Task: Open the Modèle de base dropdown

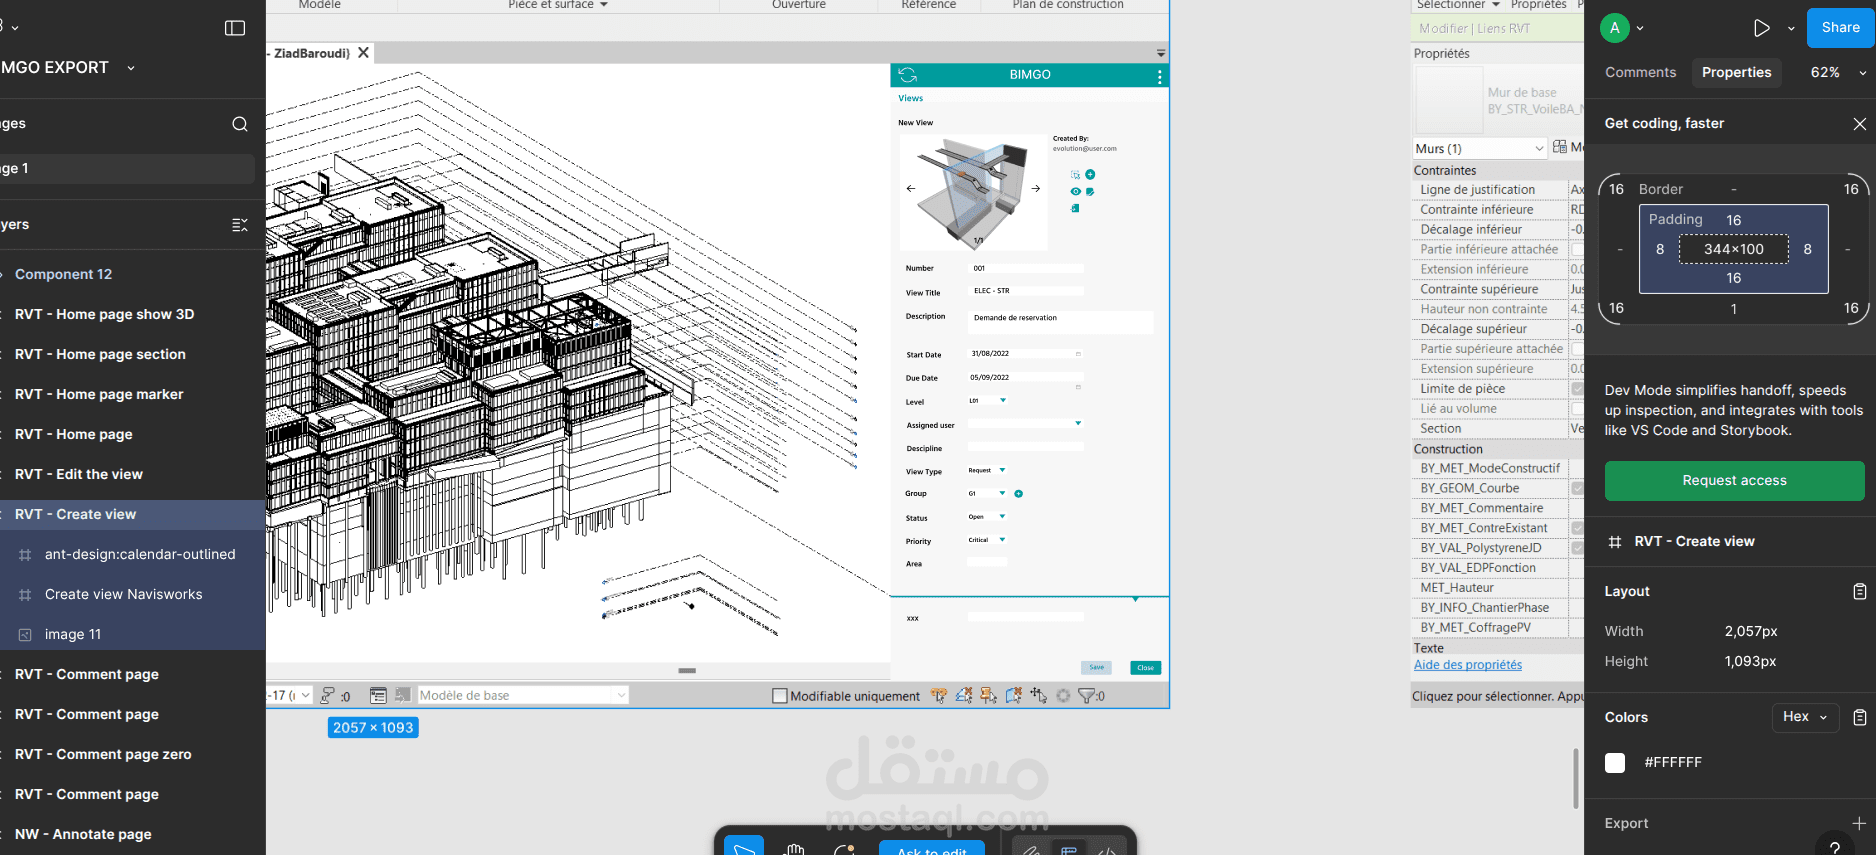Action: click(523, 695)
